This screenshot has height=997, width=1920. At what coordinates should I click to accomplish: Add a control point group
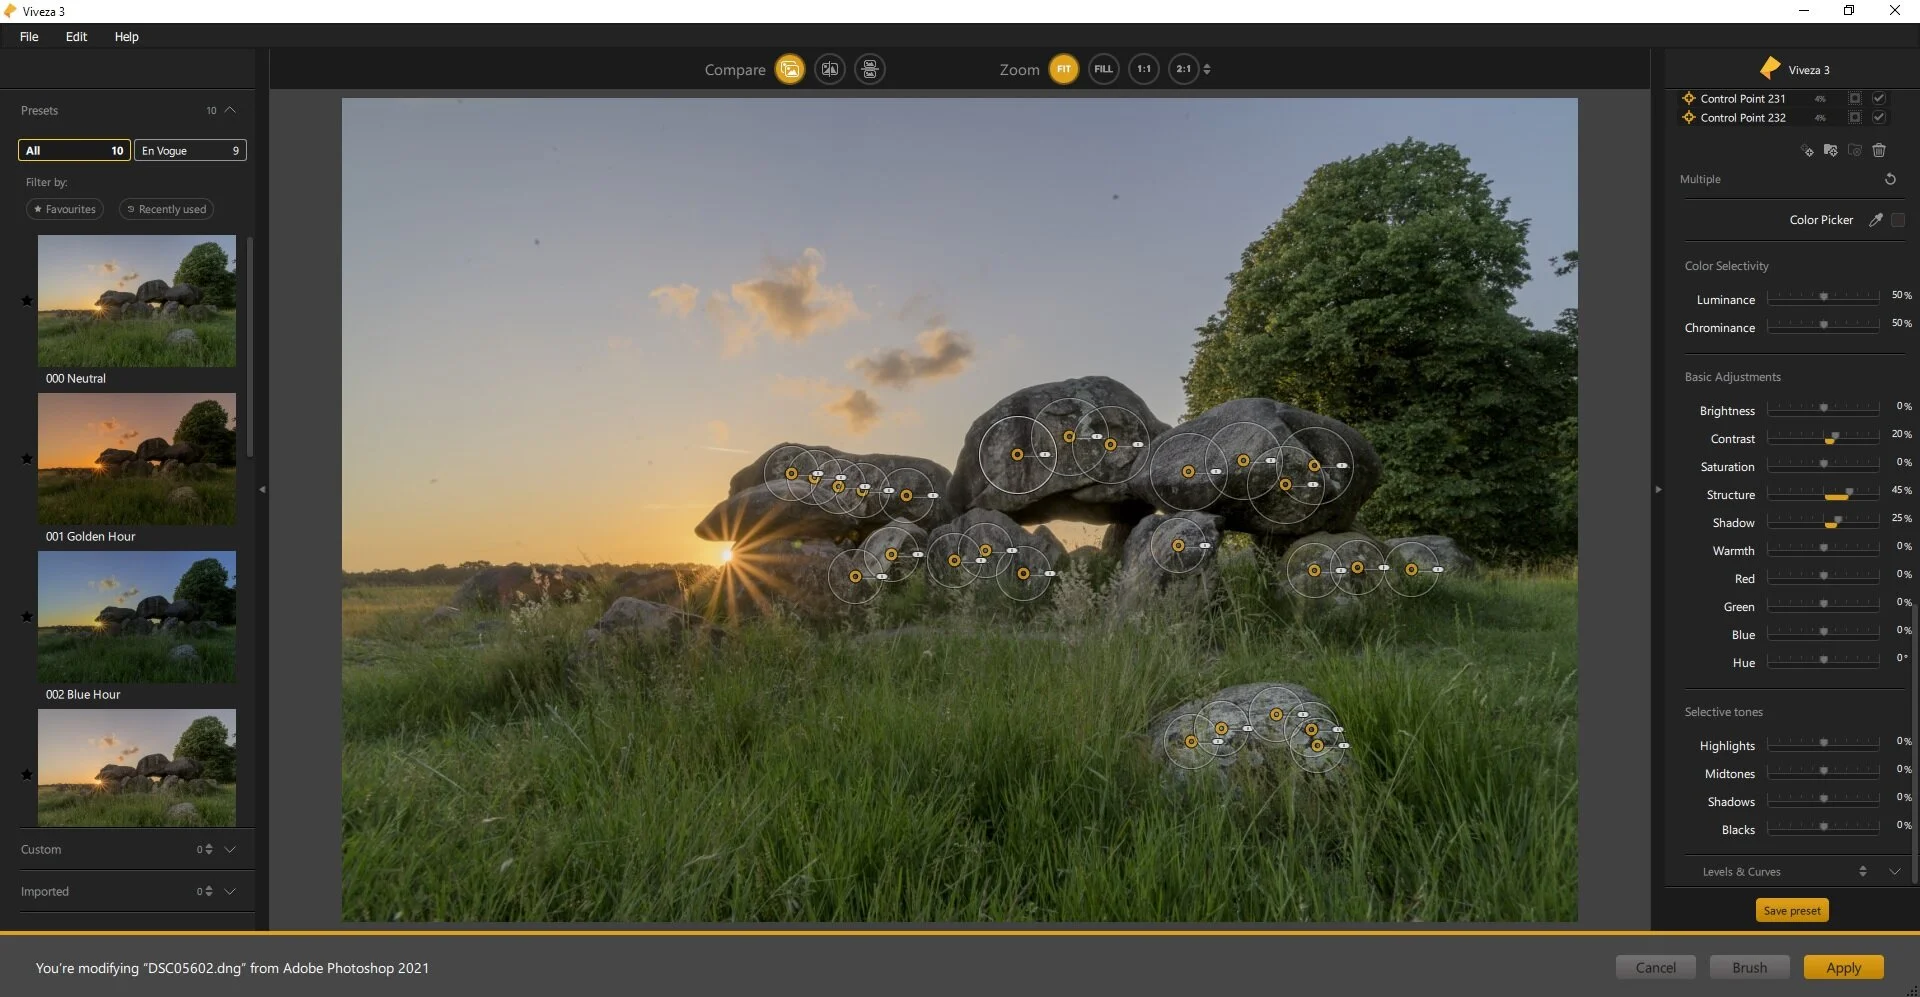point(1831,150)
